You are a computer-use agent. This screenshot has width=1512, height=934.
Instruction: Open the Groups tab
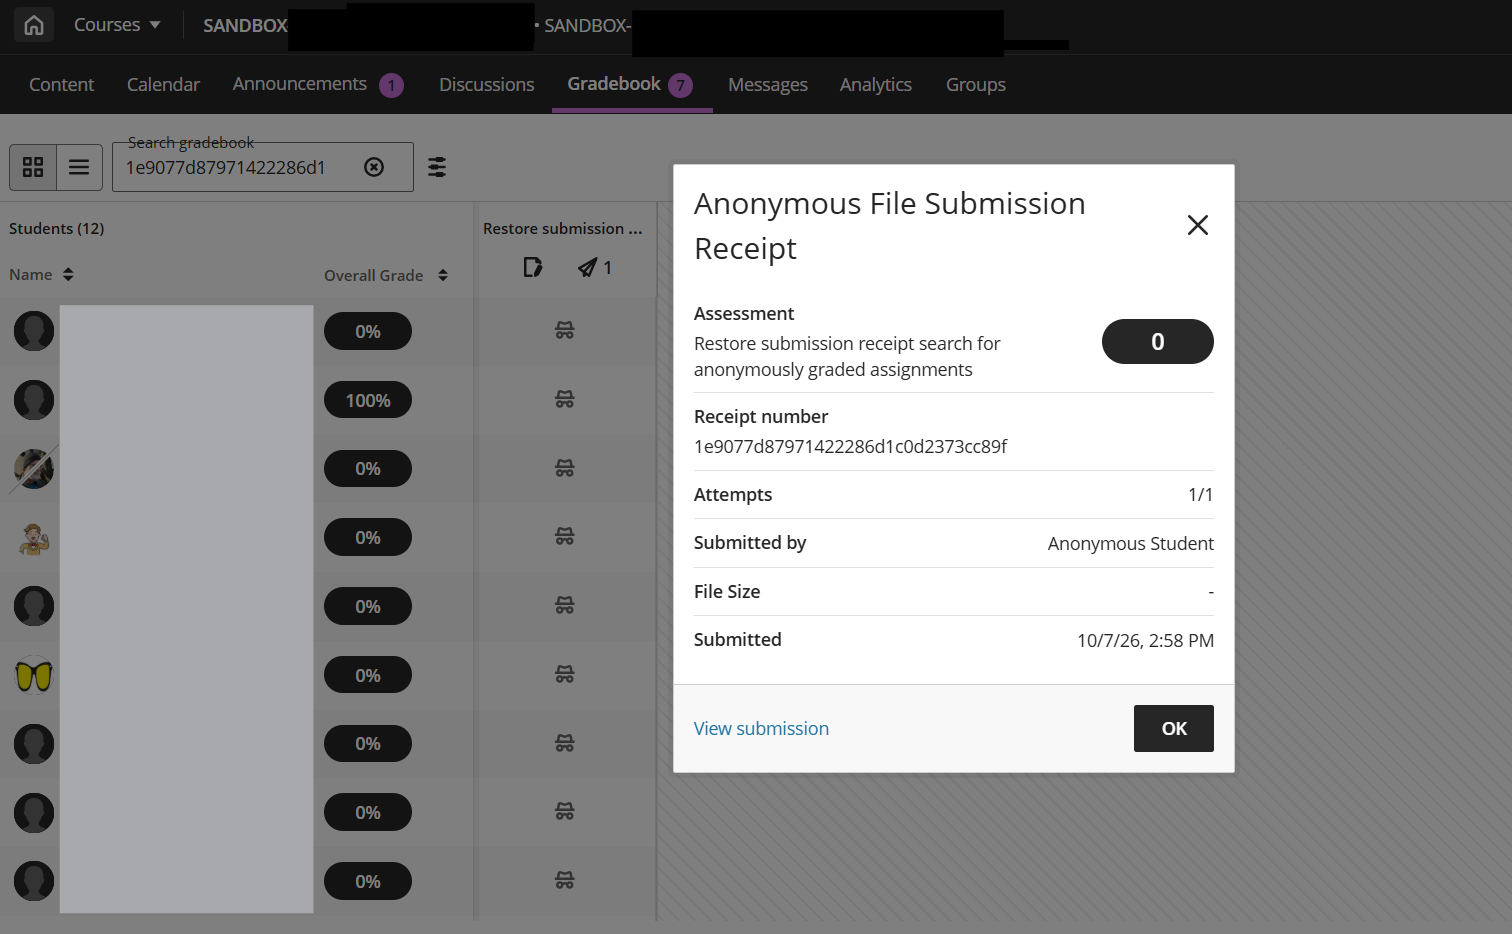pyautogui.click(x=976, y=85)
